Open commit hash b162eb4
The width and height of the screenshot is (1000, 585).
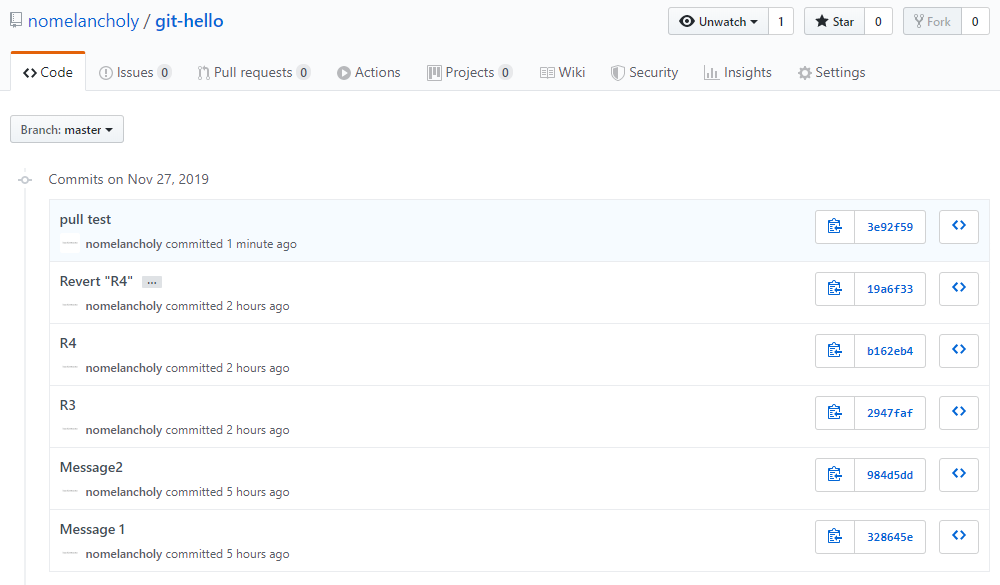click(x=890, y=351)
